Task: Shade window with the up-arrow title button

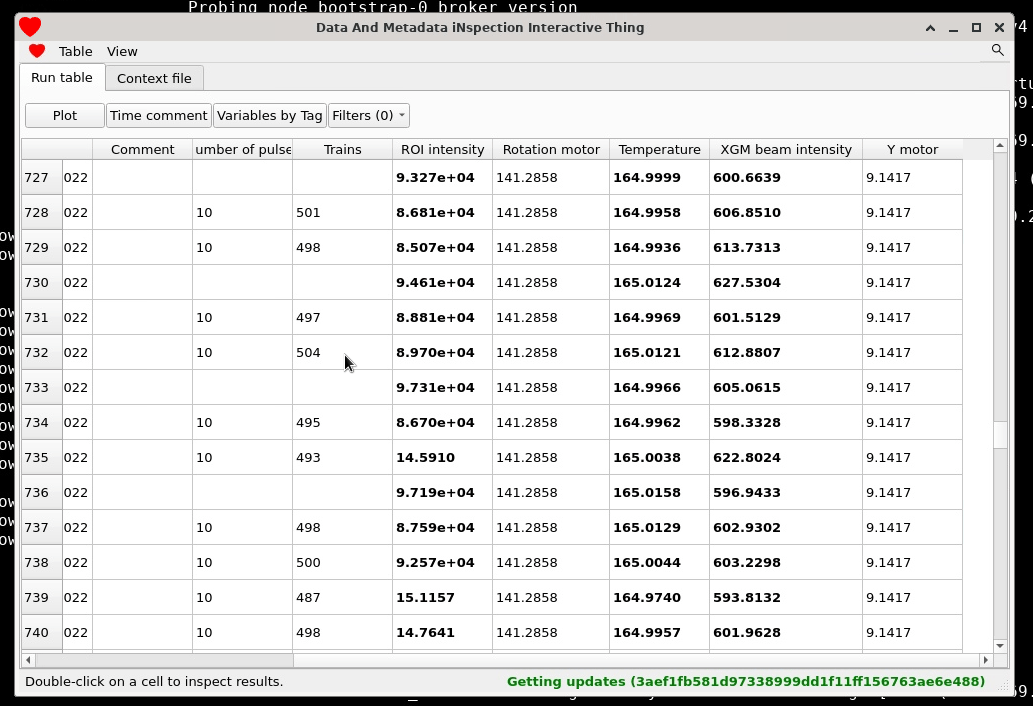Action: tap(930, 28)
